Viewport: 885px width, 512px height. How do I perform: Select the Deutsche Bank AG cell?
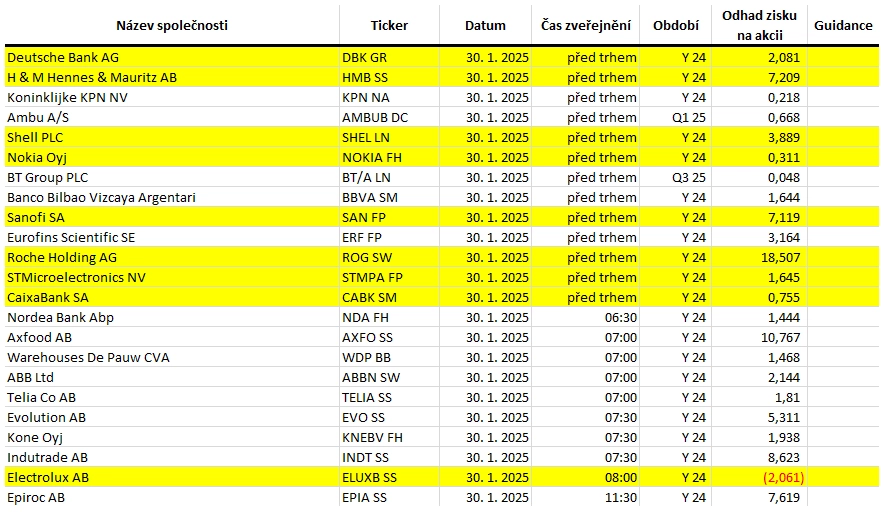pyautogui.click(x=172, y=58)
